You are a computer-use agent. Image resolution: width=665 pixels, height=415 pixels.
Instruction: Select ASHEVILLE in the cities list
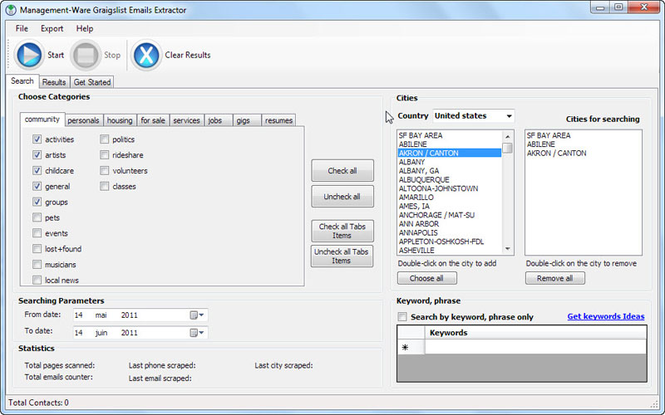(x=449, y=251)
